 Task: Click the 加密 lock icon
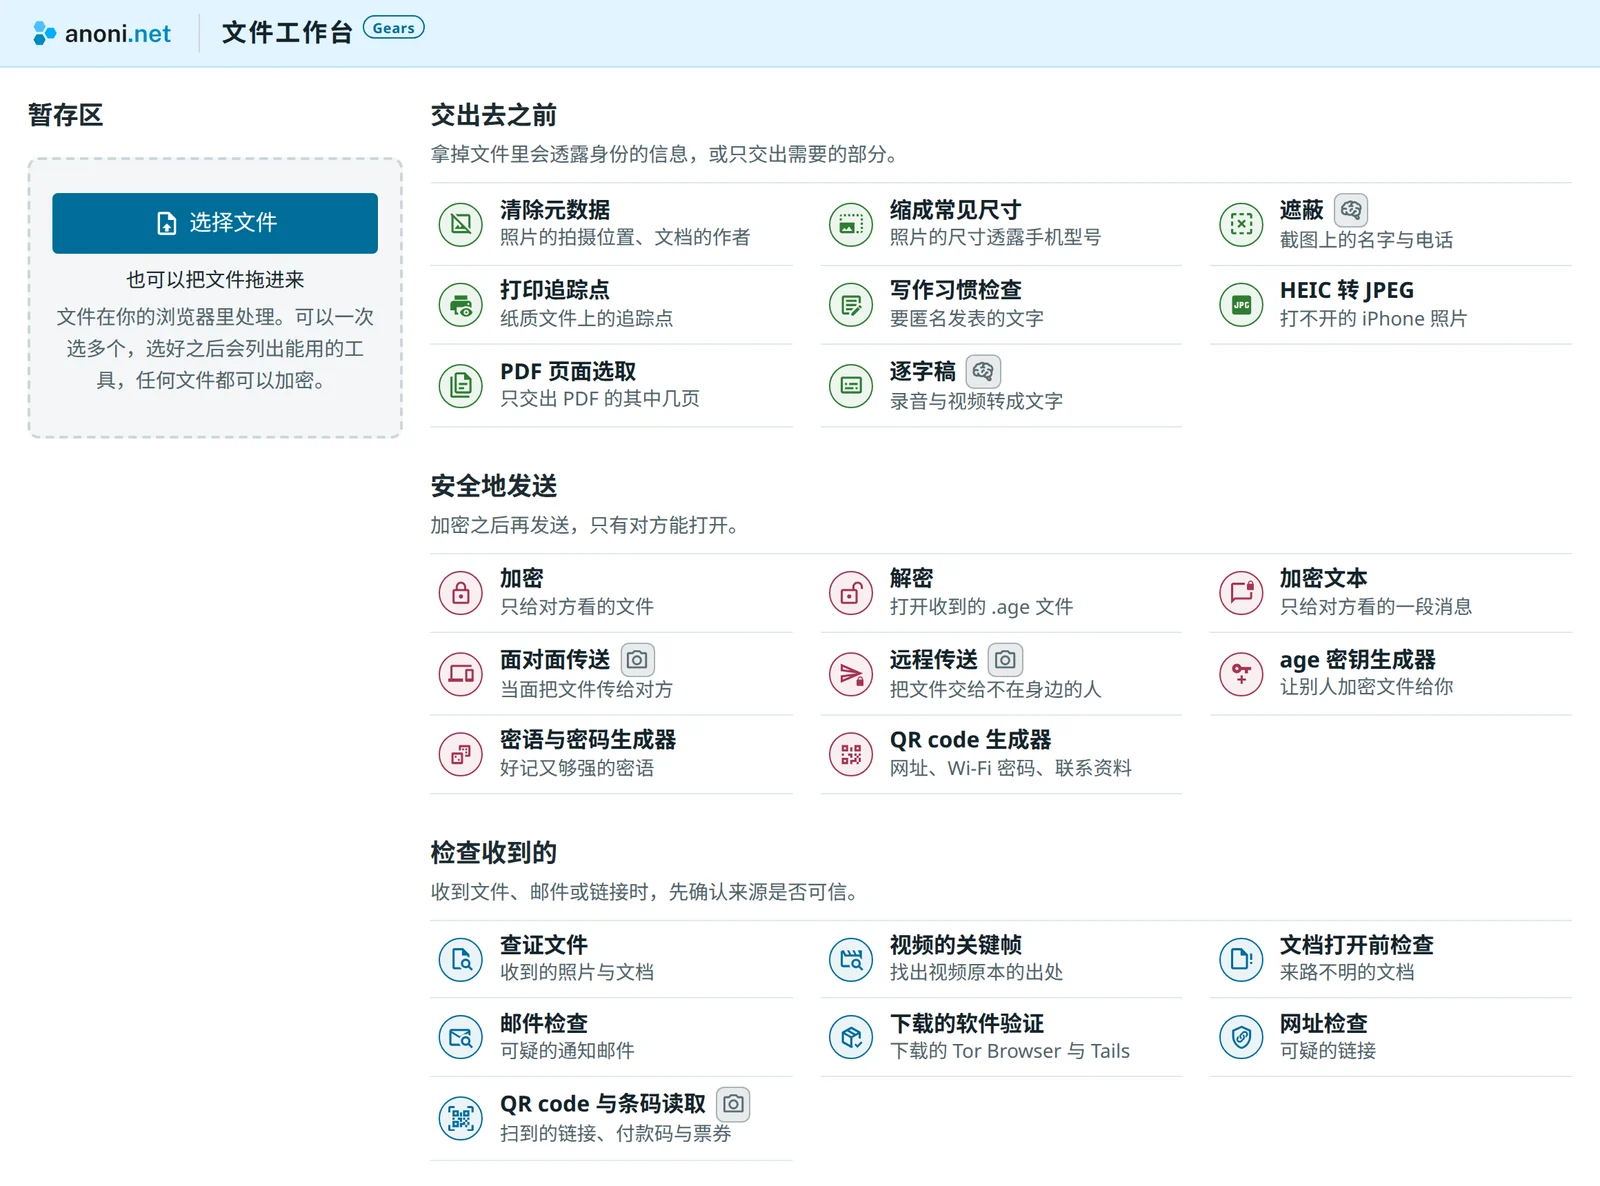pos(461,593)
